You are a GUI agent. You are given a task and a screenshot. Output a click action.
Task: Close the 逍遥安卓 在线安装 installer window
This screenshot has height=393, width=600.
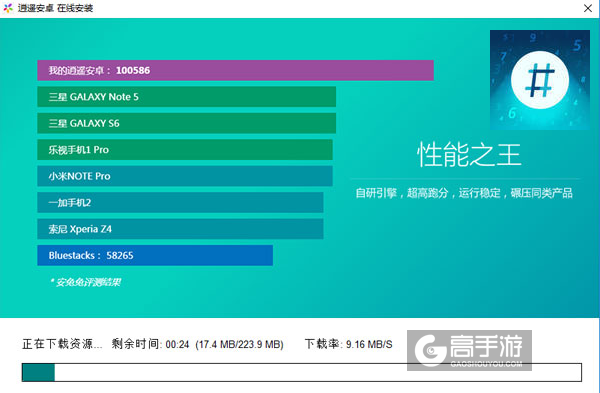point(588,8)
